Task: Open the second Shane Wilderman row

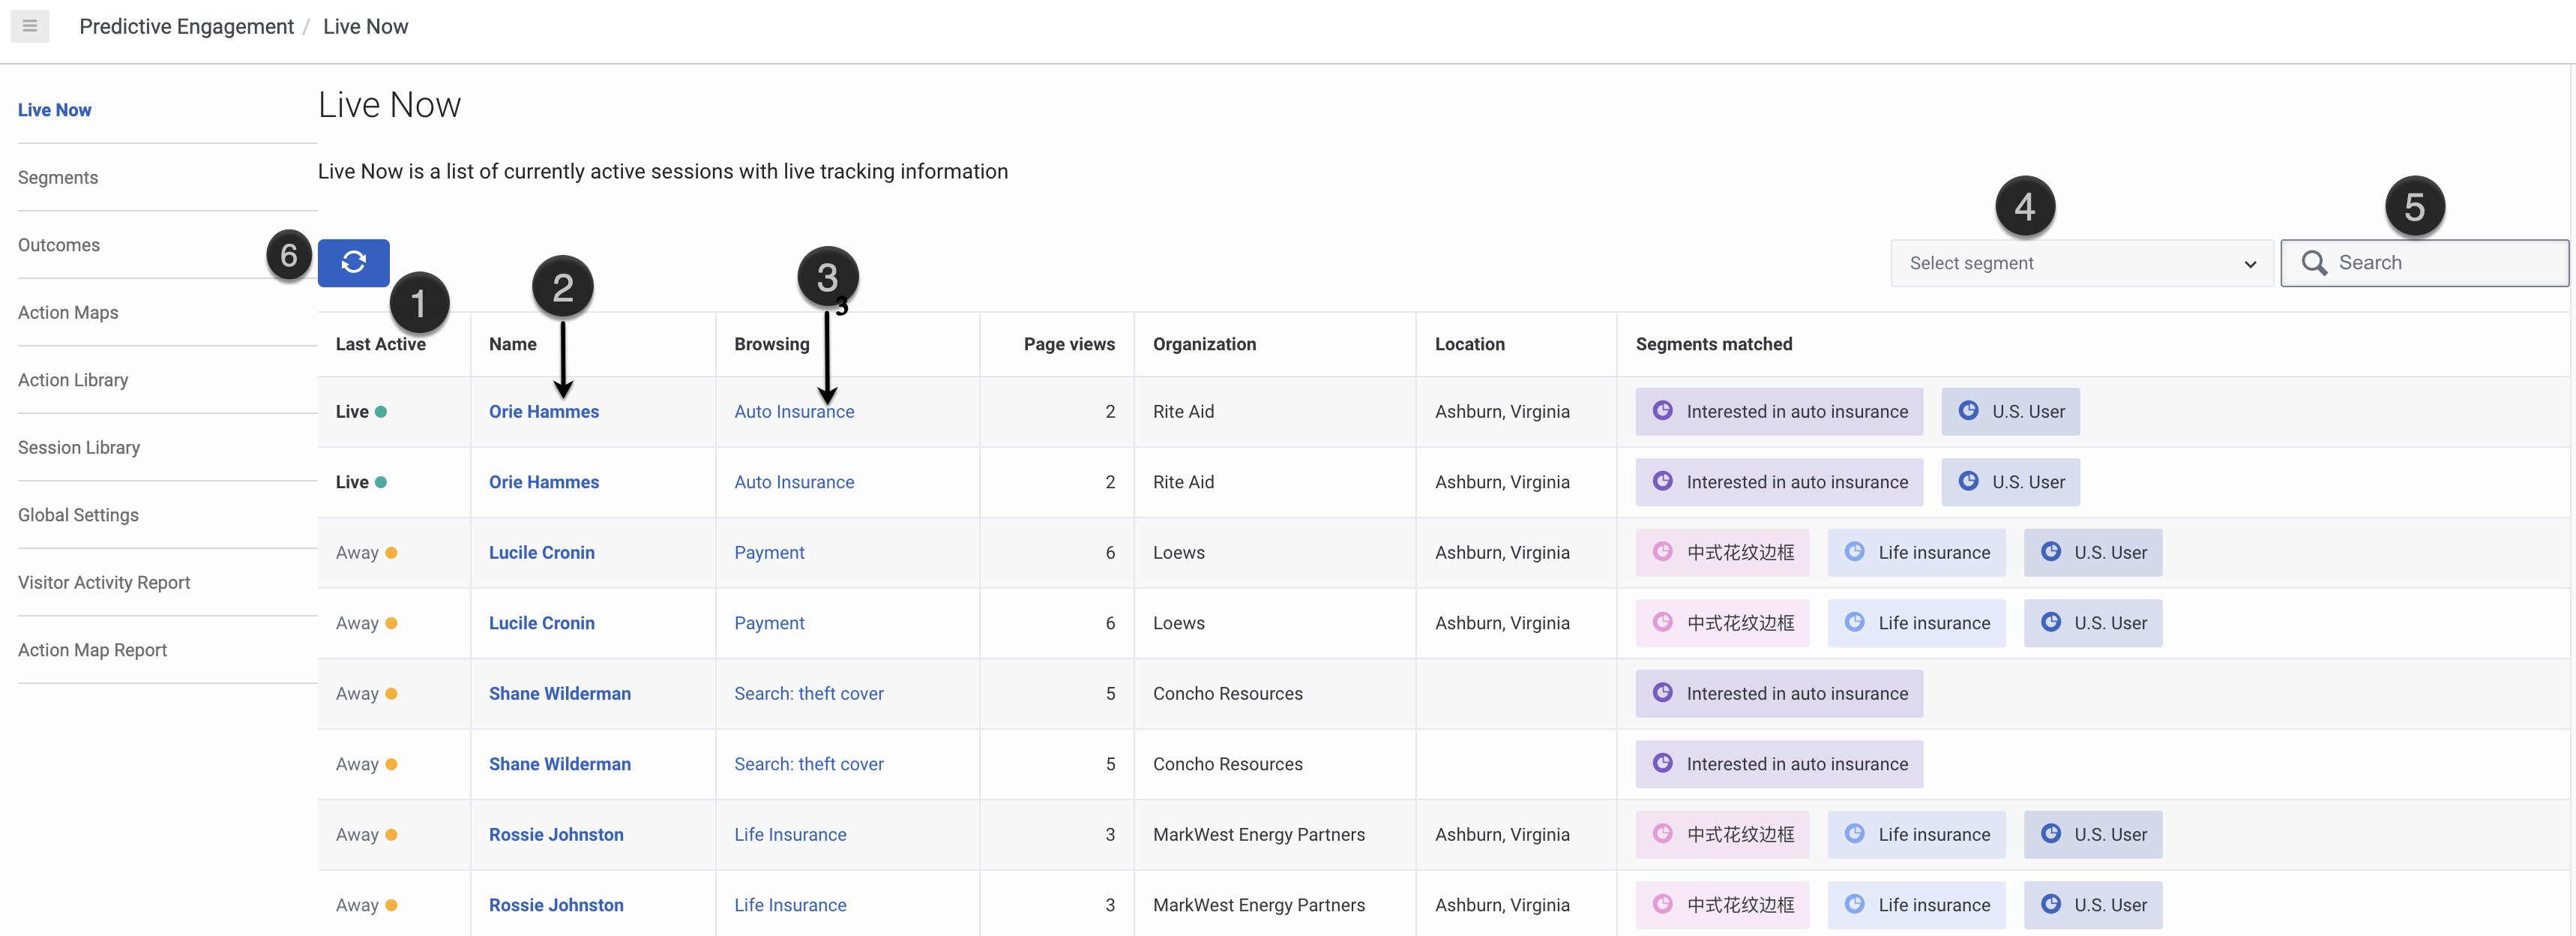Action: point(560,764)
